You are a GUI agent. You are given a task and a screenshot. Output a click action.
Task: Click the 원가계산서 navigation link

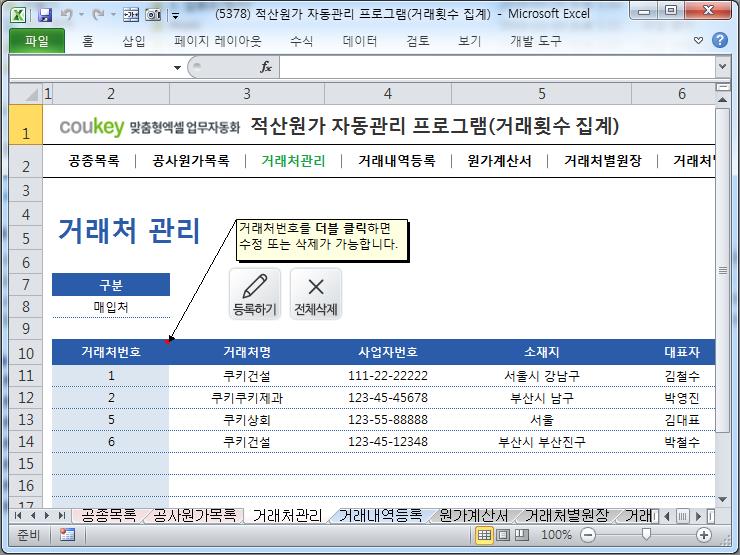pos(499,161)
